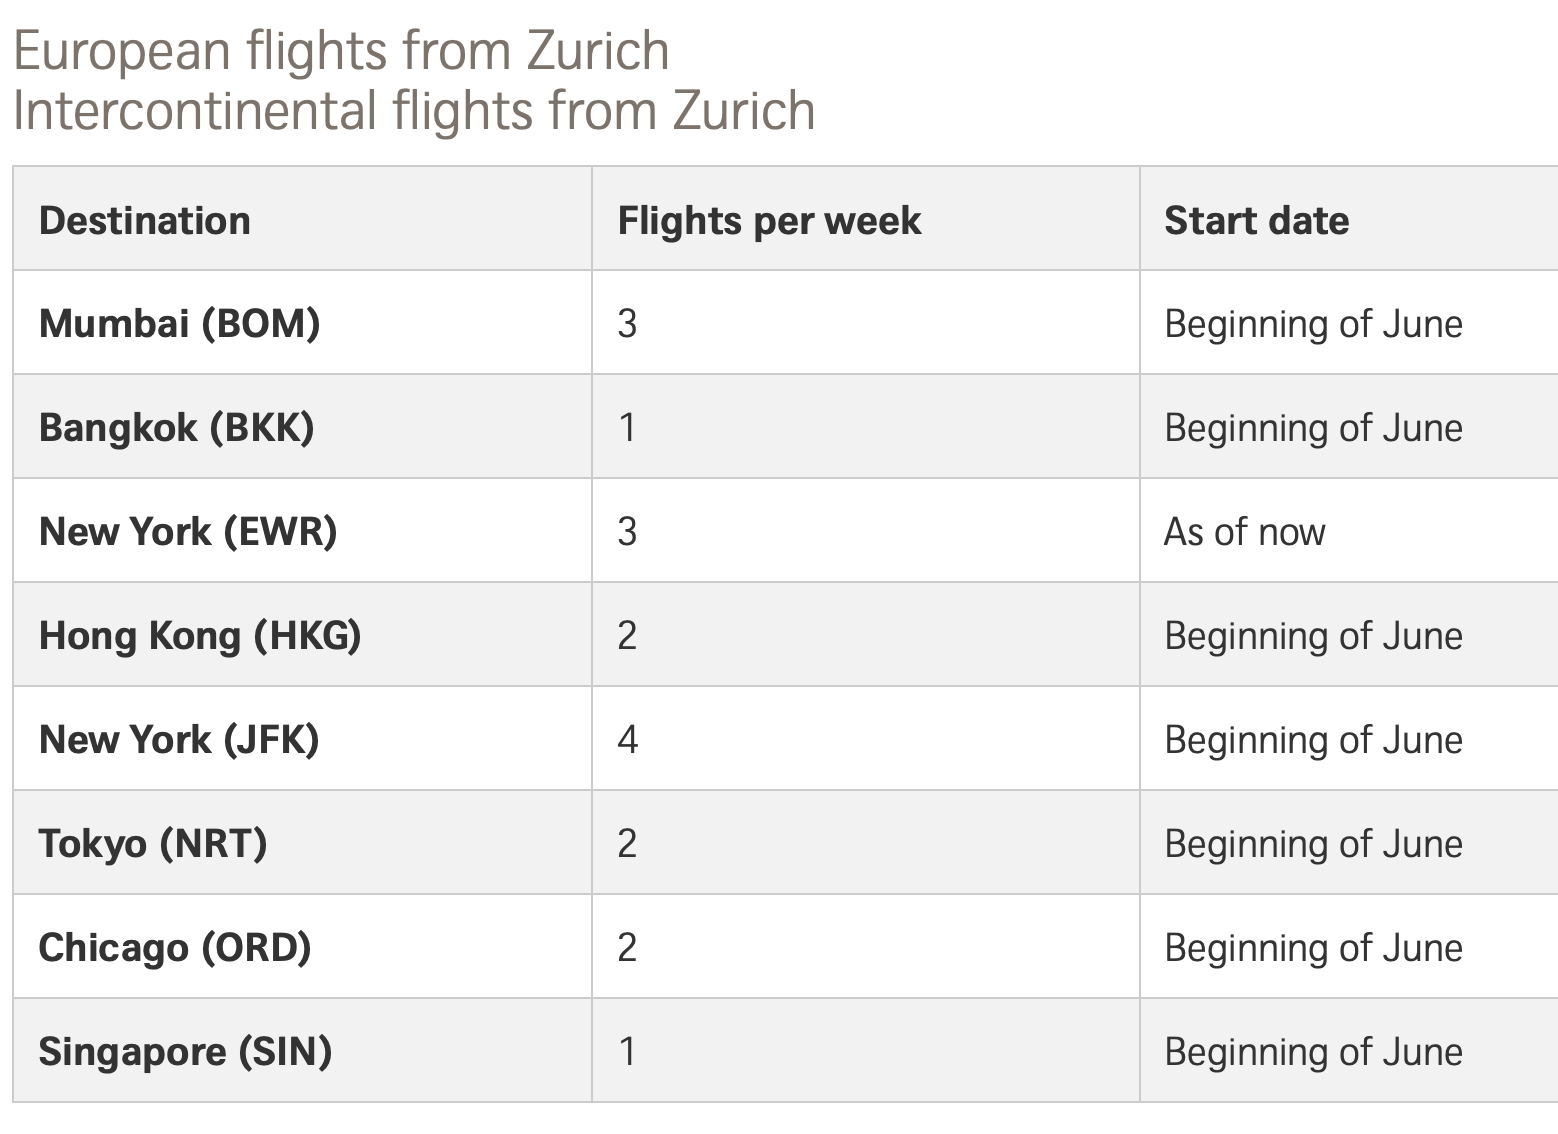Viewport: 1558px width, 1134px height.
Task: Click the European flights from Zurich heading
Action: pyautogui.click(x=341, y=51)
